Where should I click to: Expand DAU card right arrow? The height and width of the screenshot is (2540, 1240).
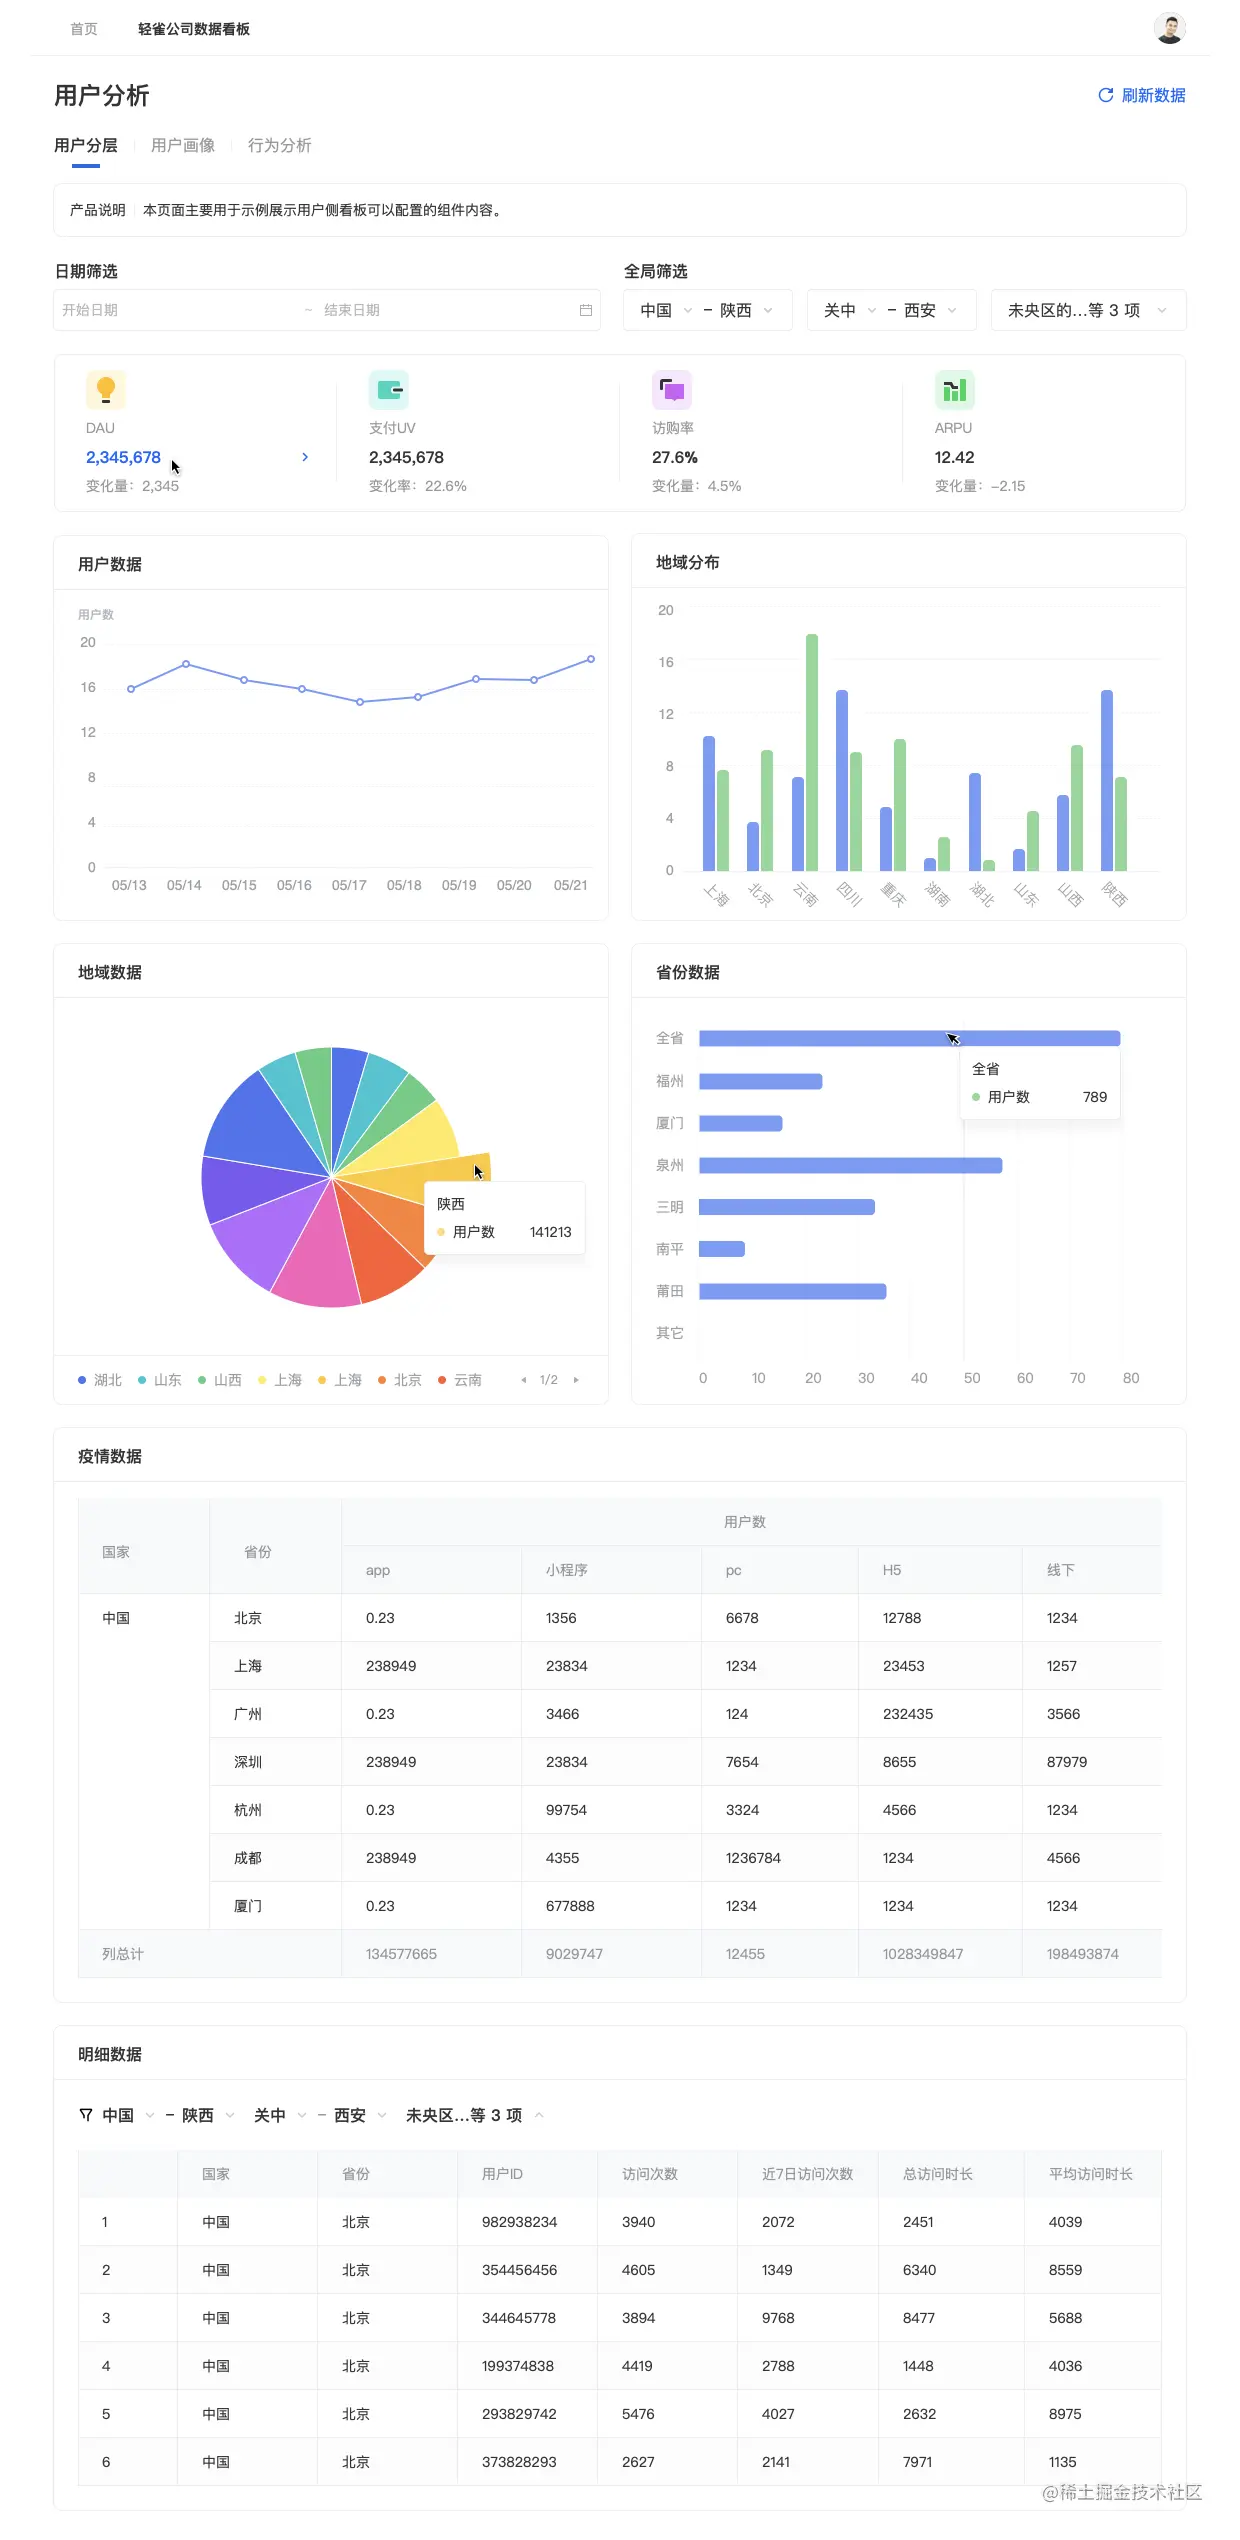click(305, 457)
